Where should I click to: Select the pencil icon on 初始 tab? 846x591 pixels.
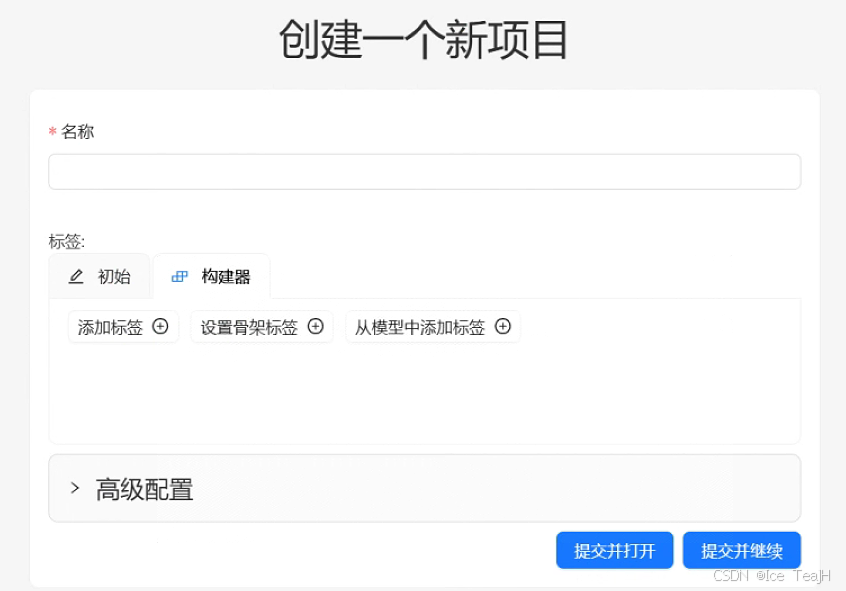tap(77, 277)
